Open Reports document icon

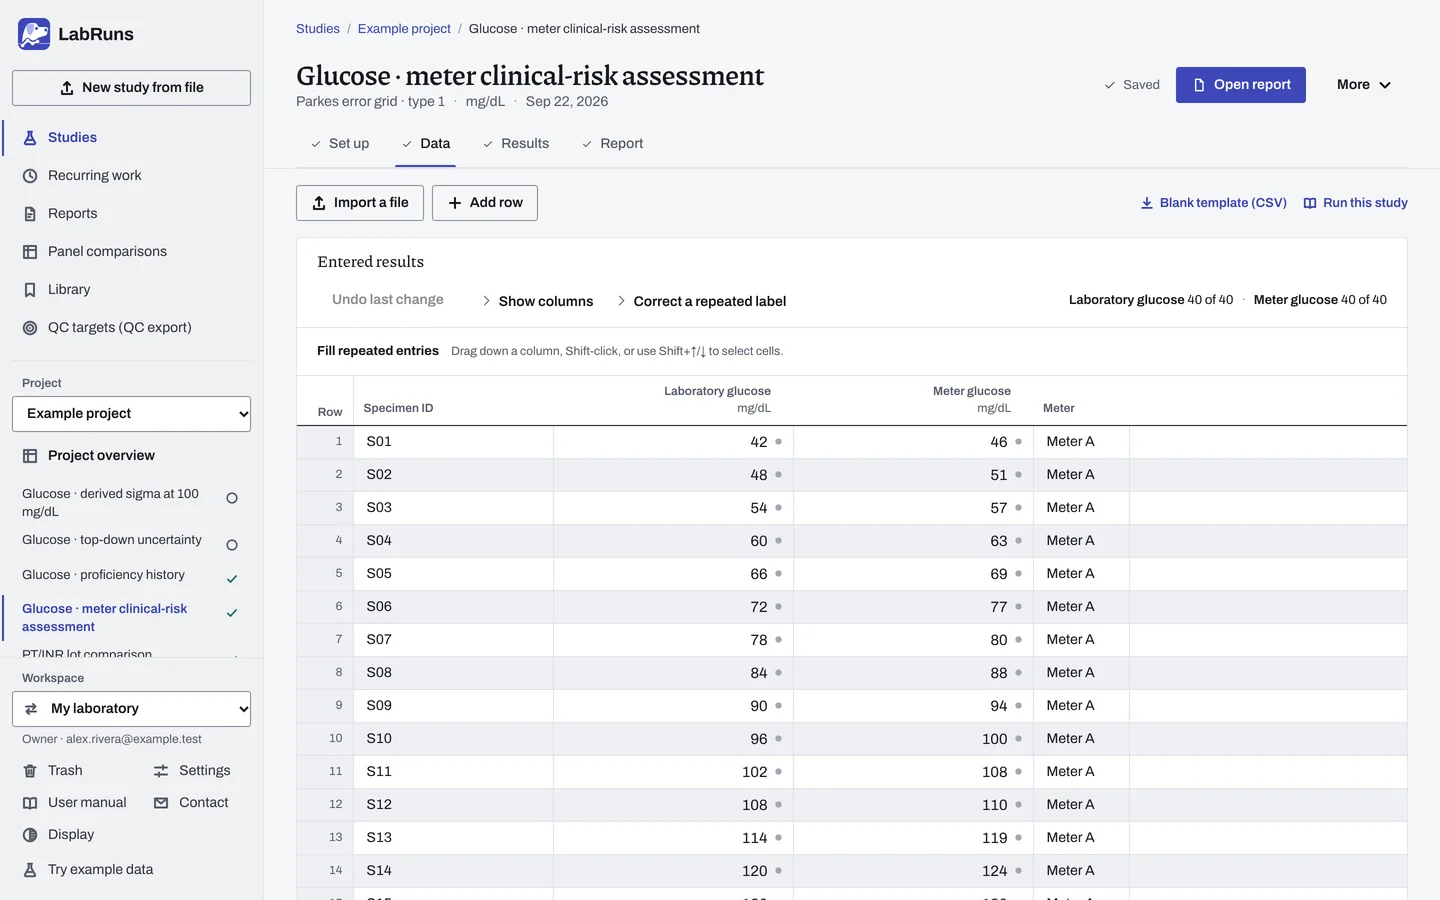click(x=30, y=214)
